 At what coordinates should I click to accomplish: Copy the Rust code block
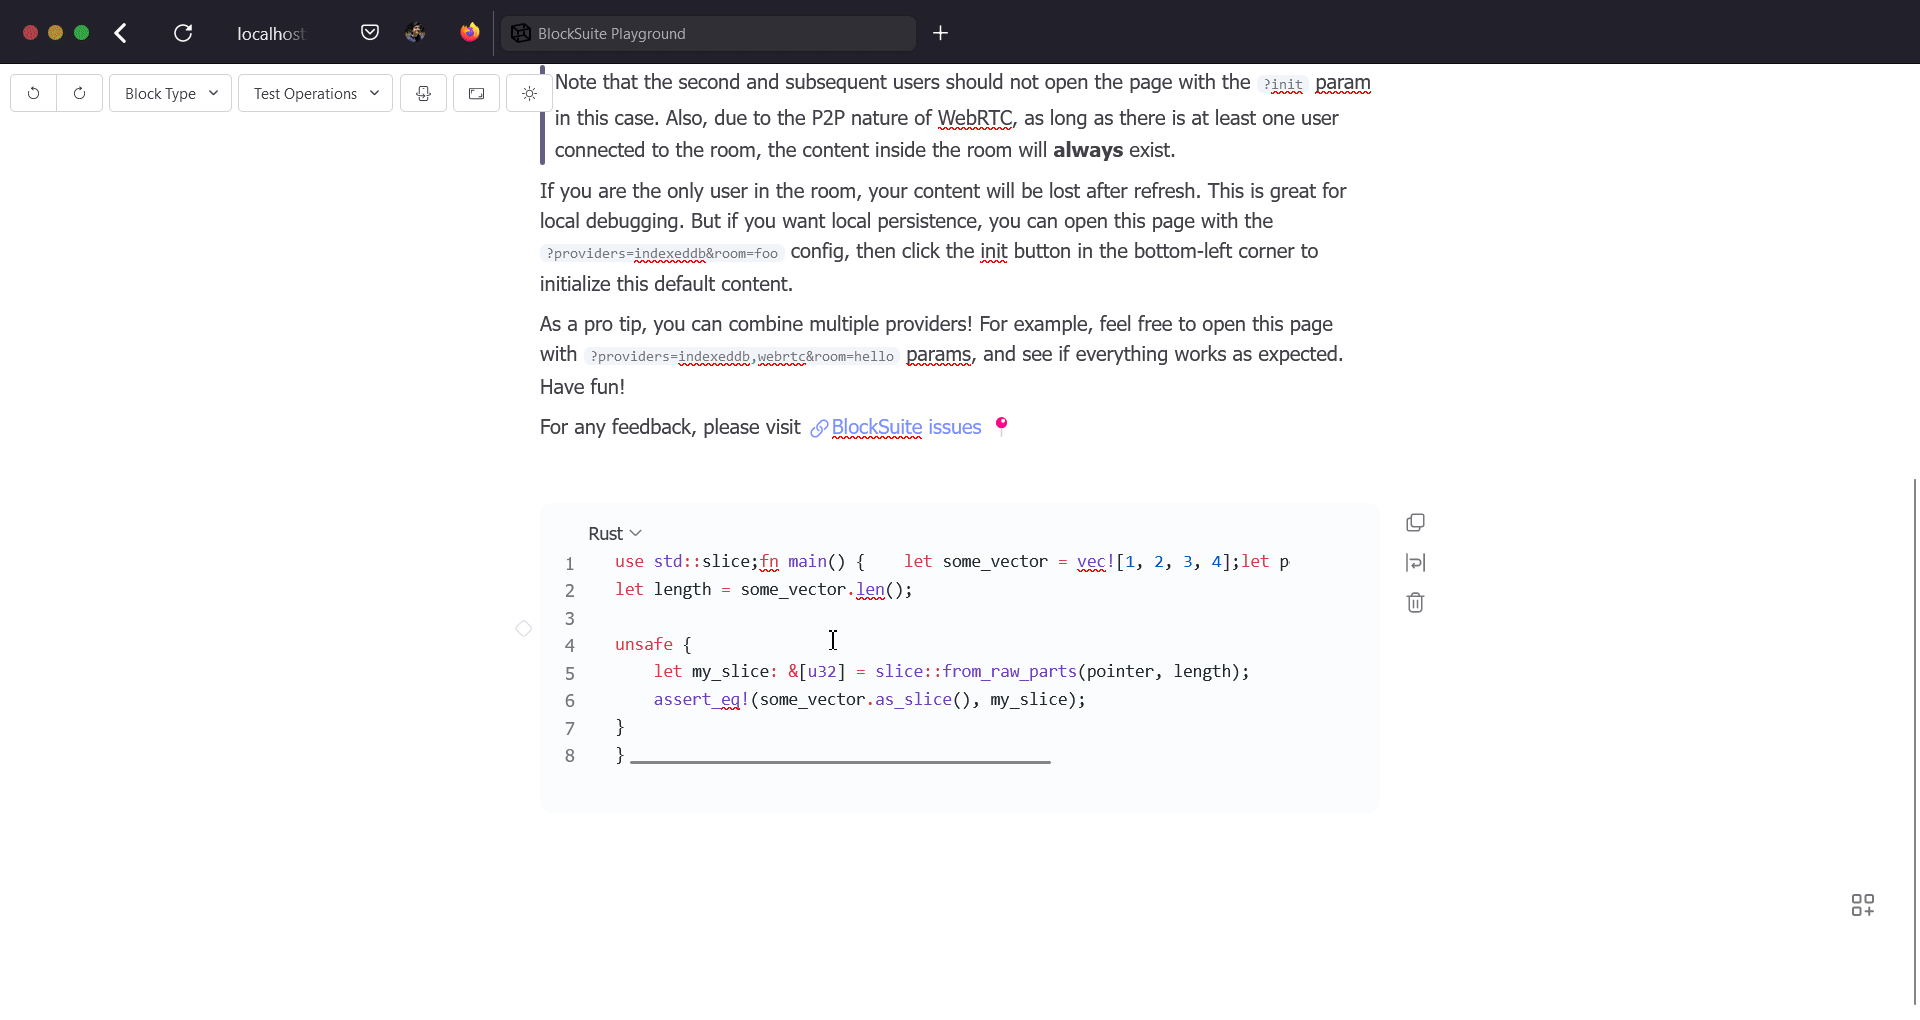(x=1415, y=522)
